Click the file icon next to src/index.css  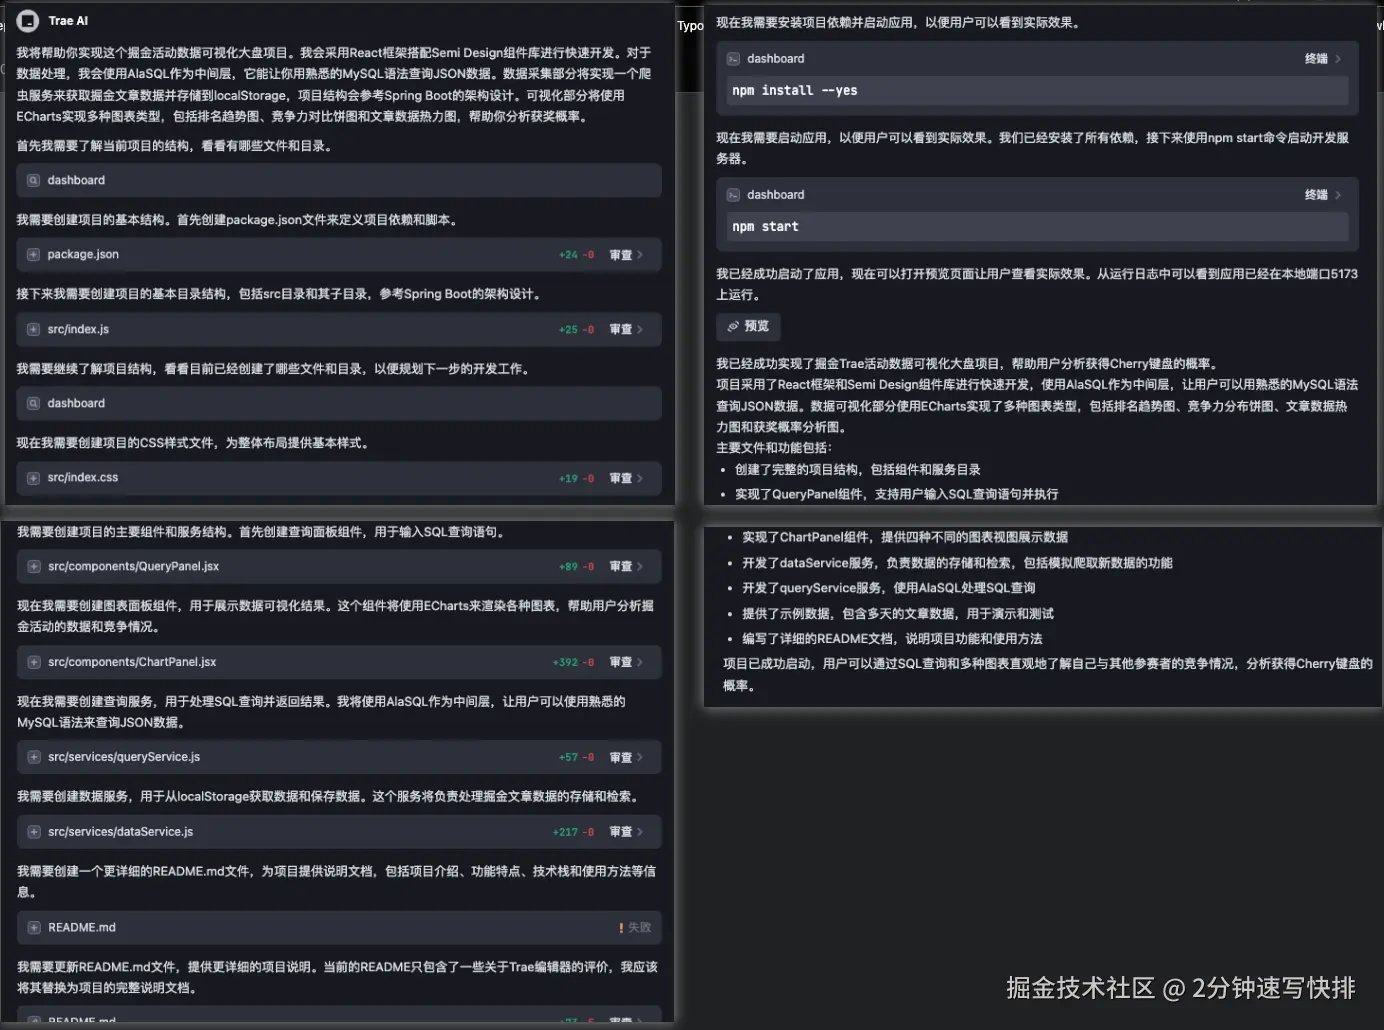[x=33, y=477]
